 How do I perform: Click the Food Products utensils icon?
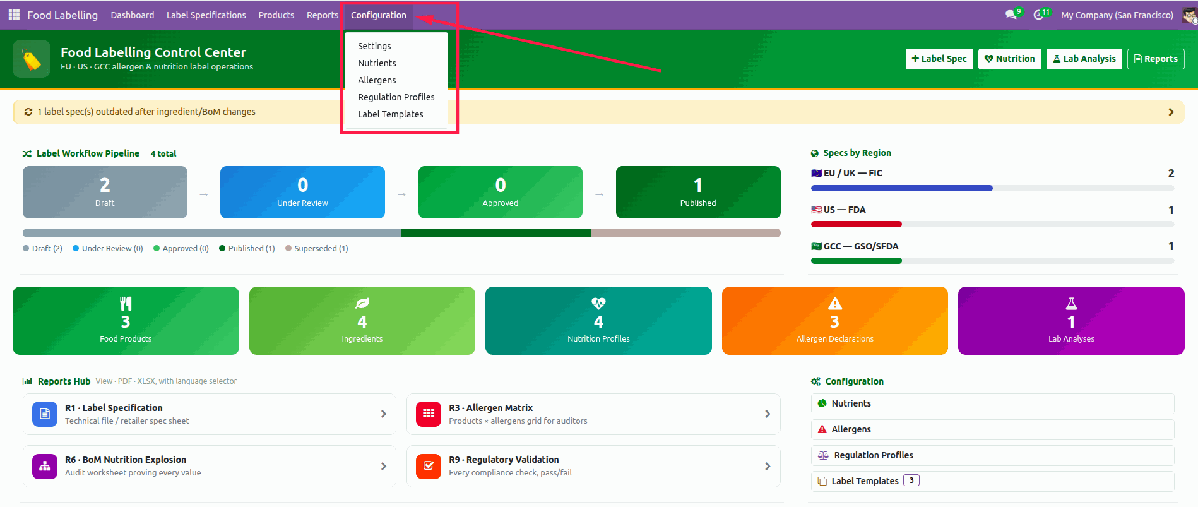125,303
